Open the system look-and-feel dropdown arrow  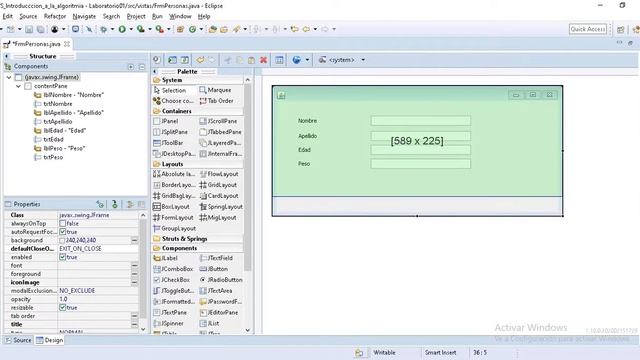[363, 60]
